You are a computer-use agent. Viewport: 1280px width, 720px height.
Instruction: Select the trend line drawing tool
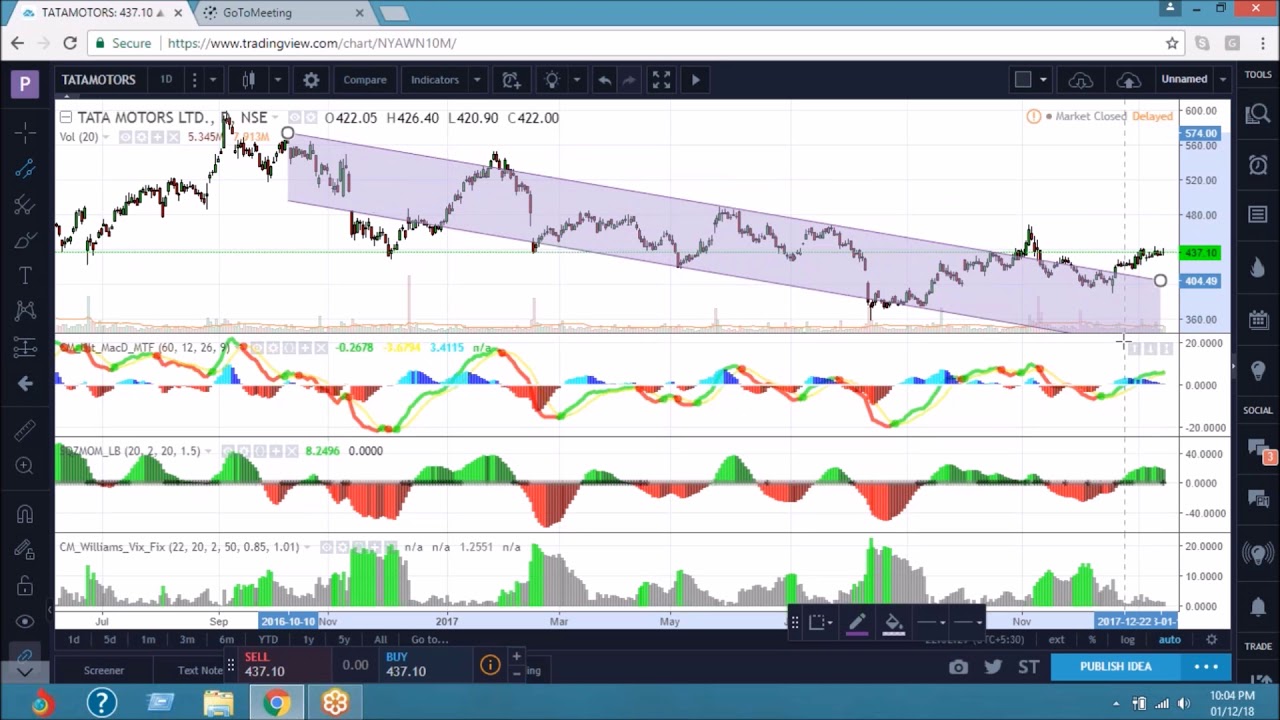[25, 168]
